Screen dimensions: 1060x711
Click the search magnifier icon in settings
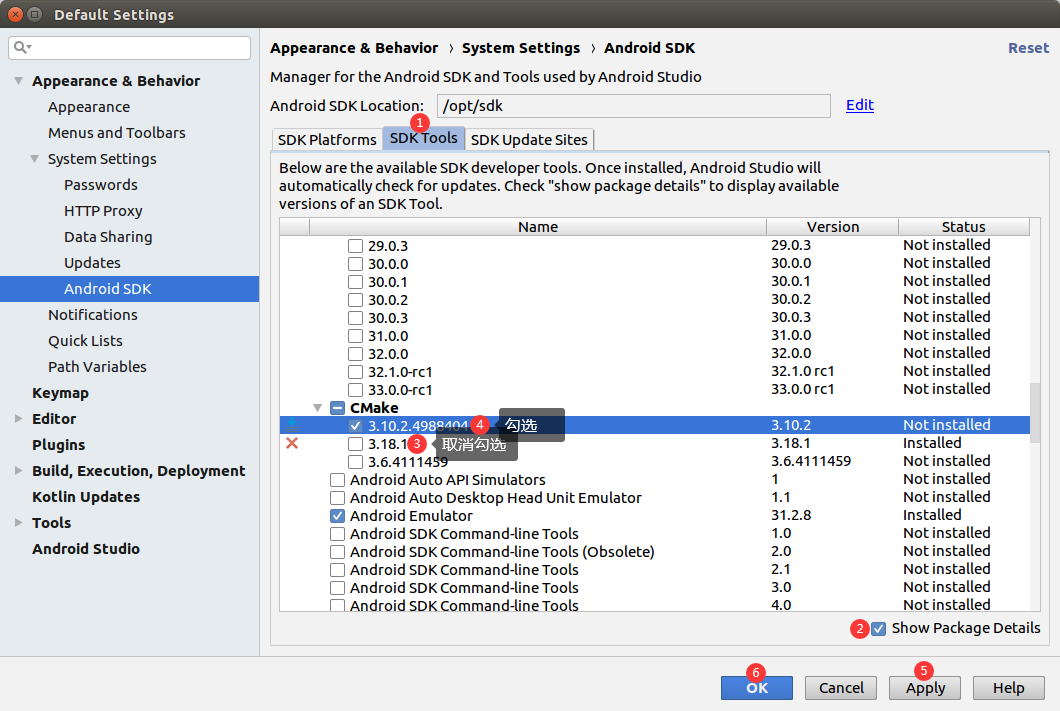click(x=22, y=47)
